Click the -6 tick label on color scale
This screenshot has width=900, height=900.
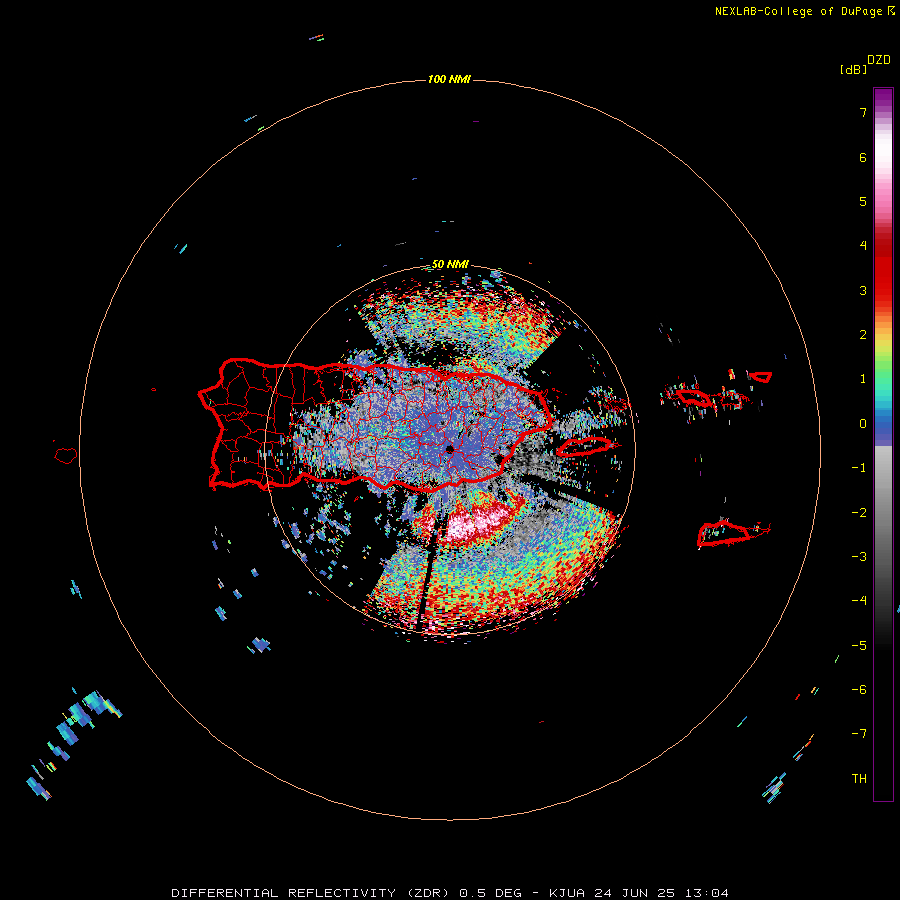(859, 690)
